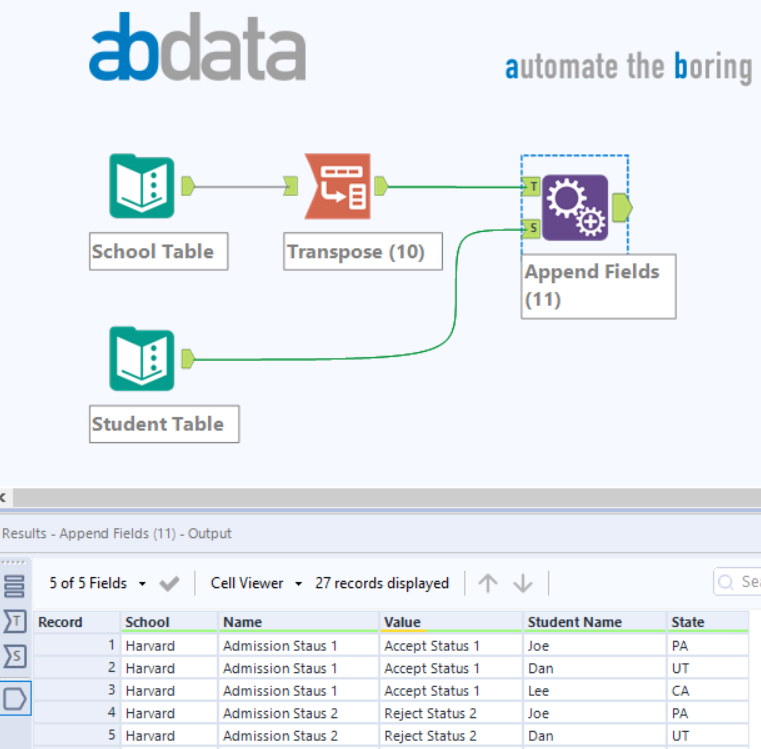The image size is (761, 749).
Task: Click the S input anchor of Append Fields
Action: [x=532, y=228]
